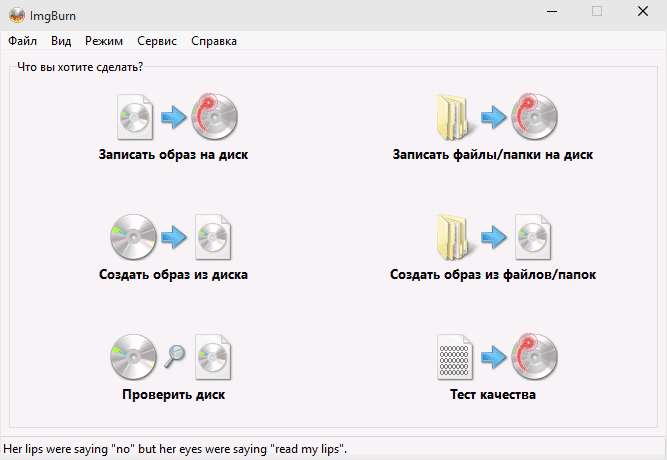Open the Режим menu
Viewport: 667px width, 460px height.
click(104, 41)
